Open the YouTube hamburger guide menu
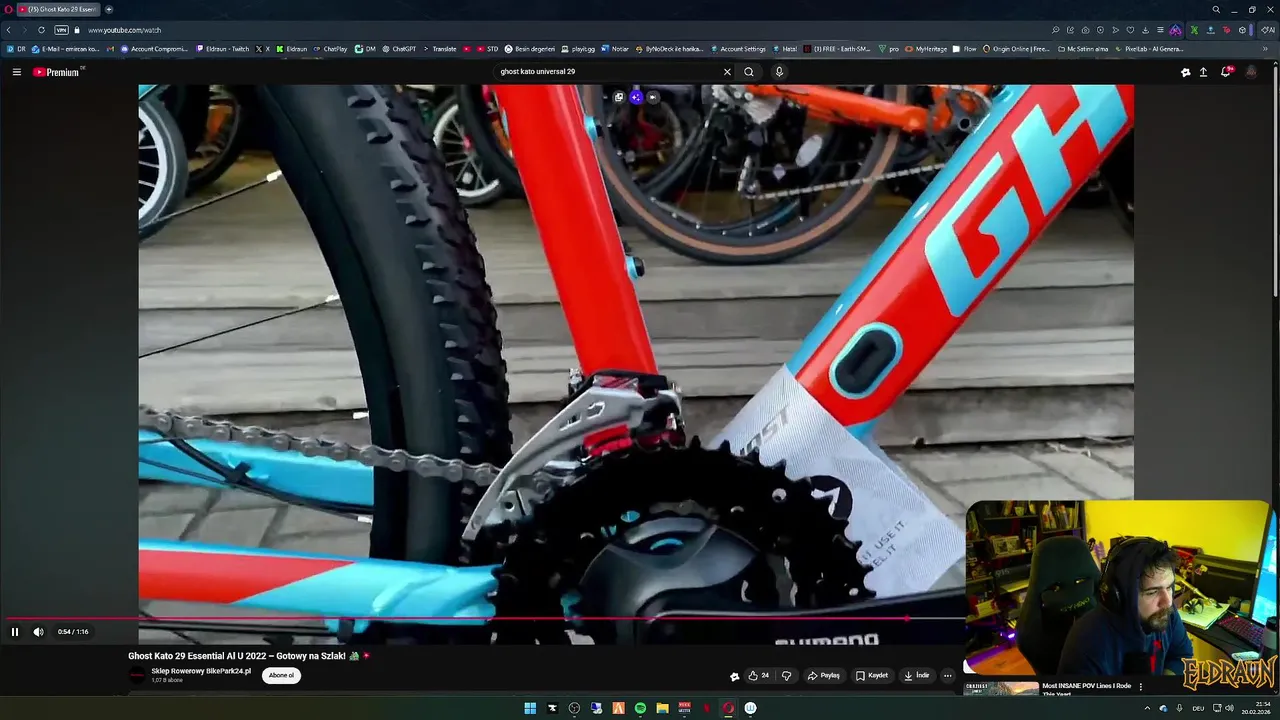The width and height of the screenshot is (1280, 720). coord(16,72)
